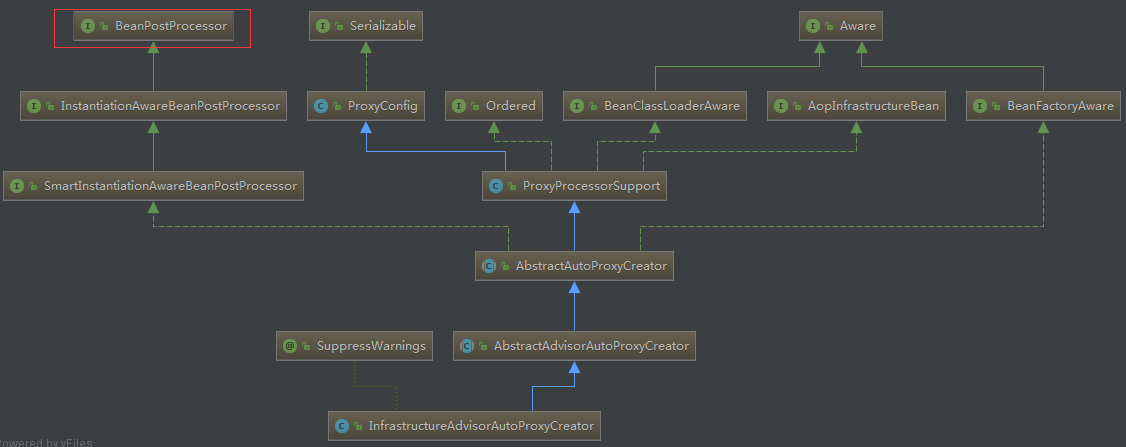Select the AbstractAdvisorAutoProxyCreator node
1126x447 pixels.
pos(574,346)
